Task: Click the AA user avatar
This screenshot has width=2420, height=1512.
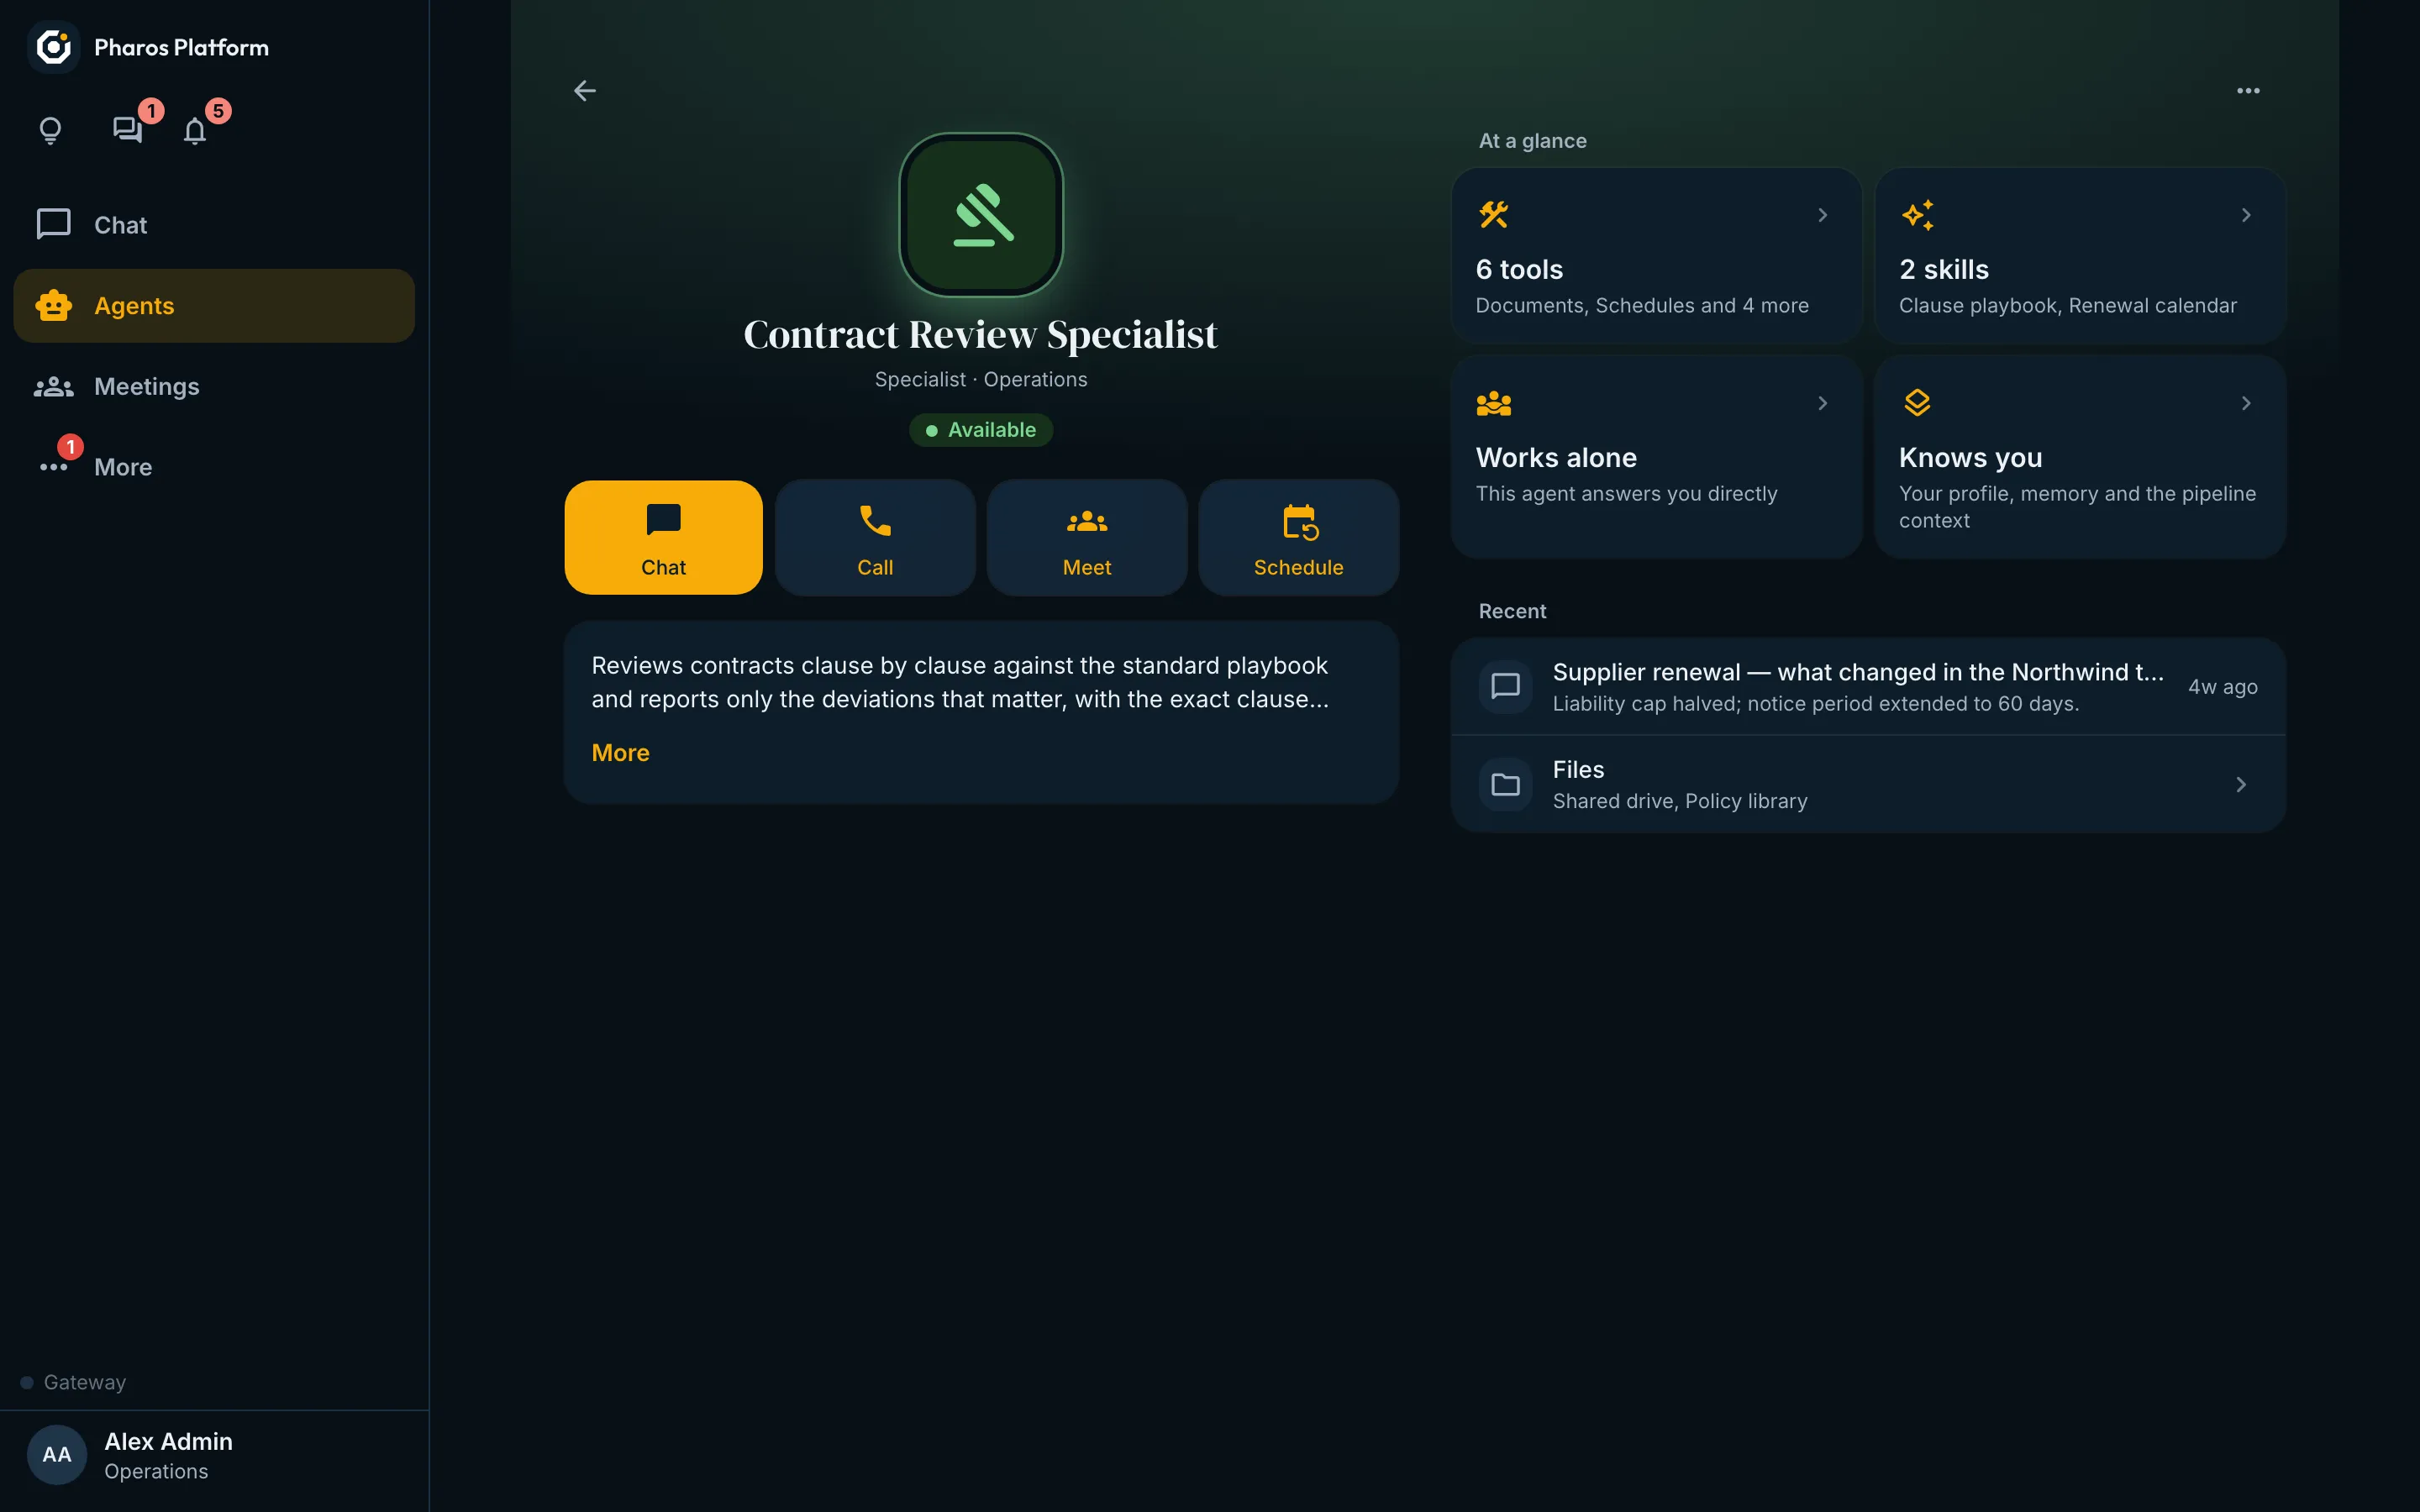Action: pos(57,1454)
